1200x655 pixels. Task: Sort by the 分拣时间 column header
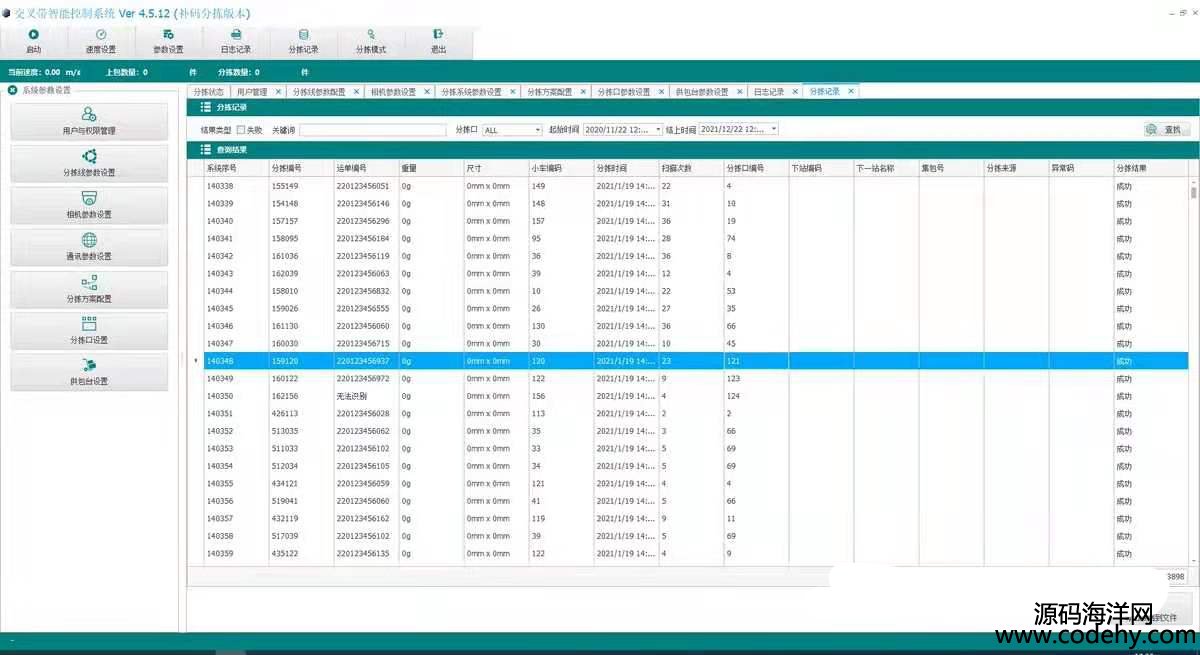626,168
